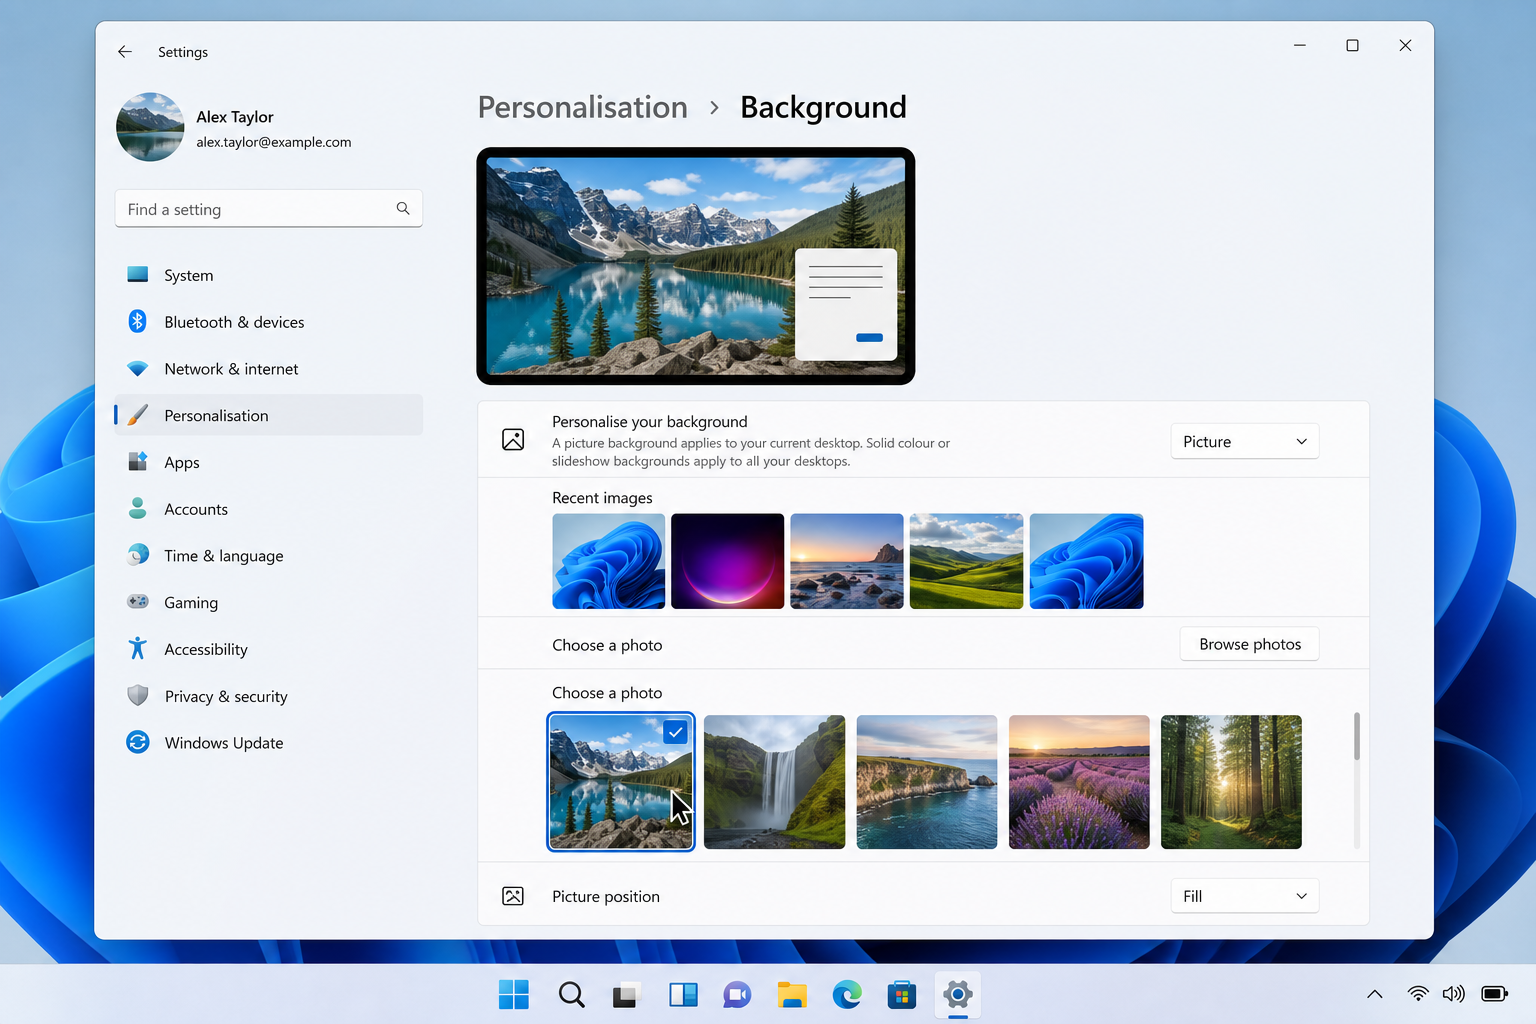This screenshot has width=1536, height=1024.
Task: Click the "Personalise your background" heading
Action: coord(650,422)
